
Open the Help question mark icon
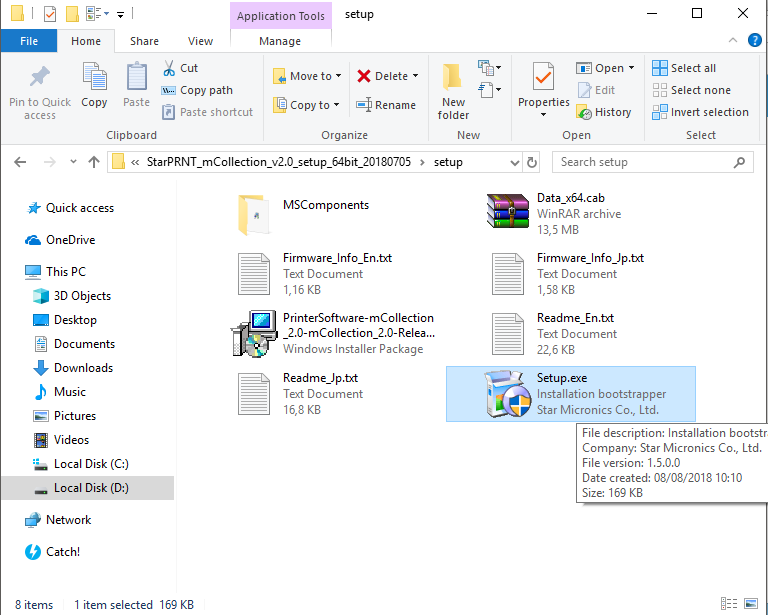tap(755, 40)
